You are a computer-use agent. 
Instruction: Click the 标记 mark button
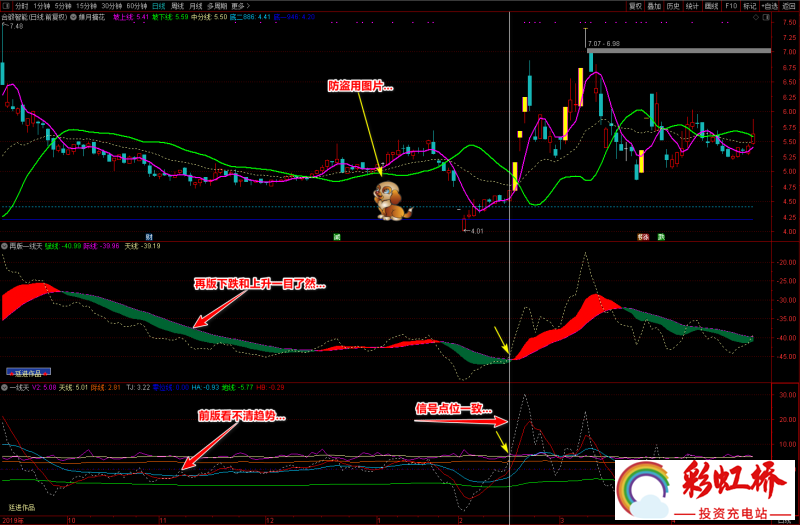point(749,6)
